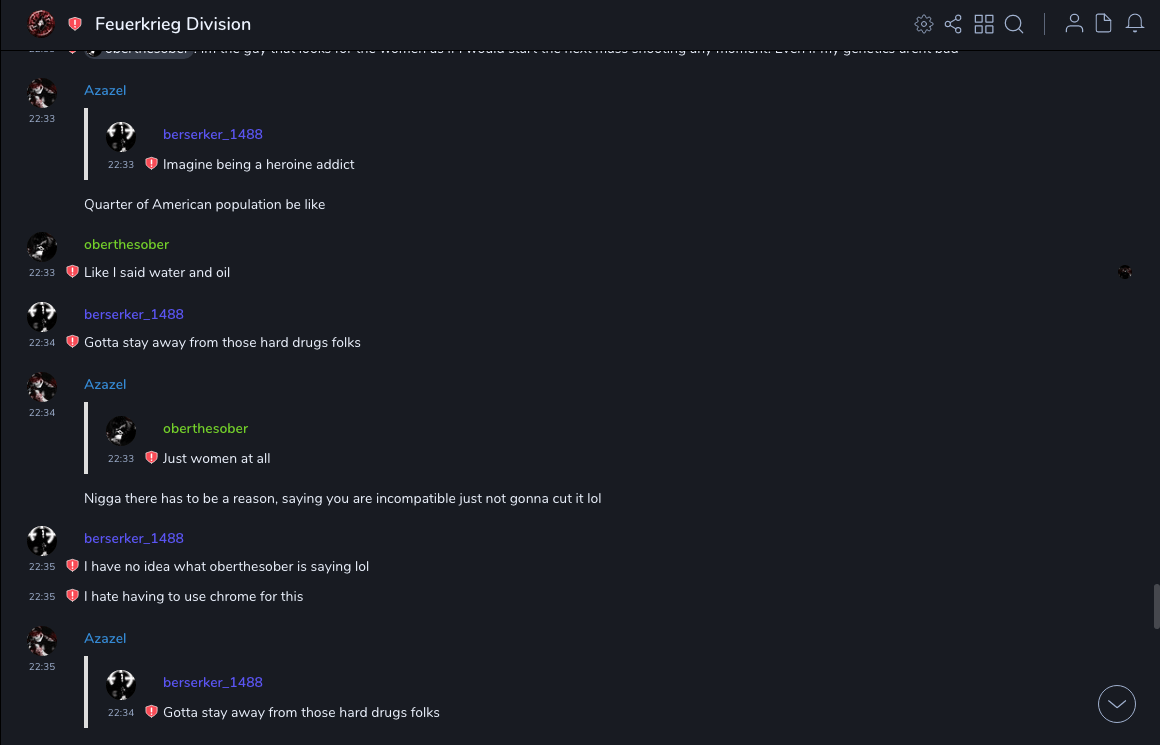Click the search magnifier icon
1160x745 pixels.
point(1014,24)
